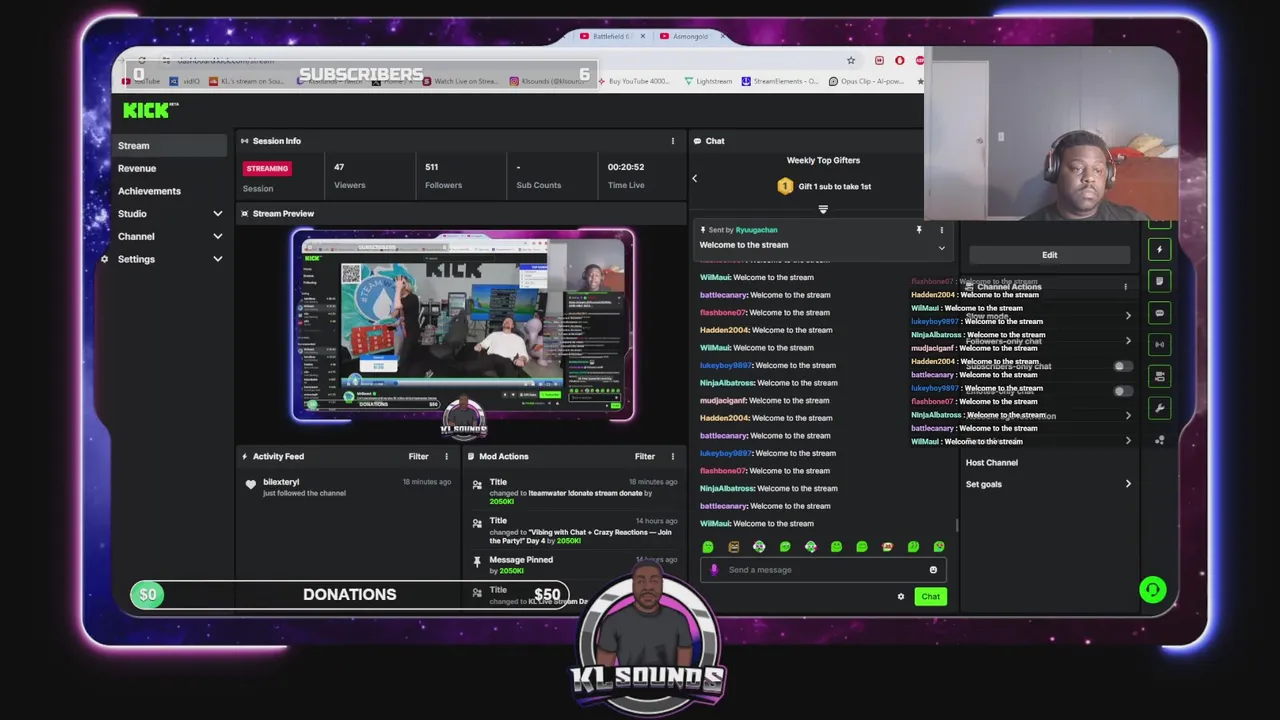This screenshot has width=1280, height=720.
Task: Click the pin icon beside Message Pinned entry
Action: click(x=477, y=561)
